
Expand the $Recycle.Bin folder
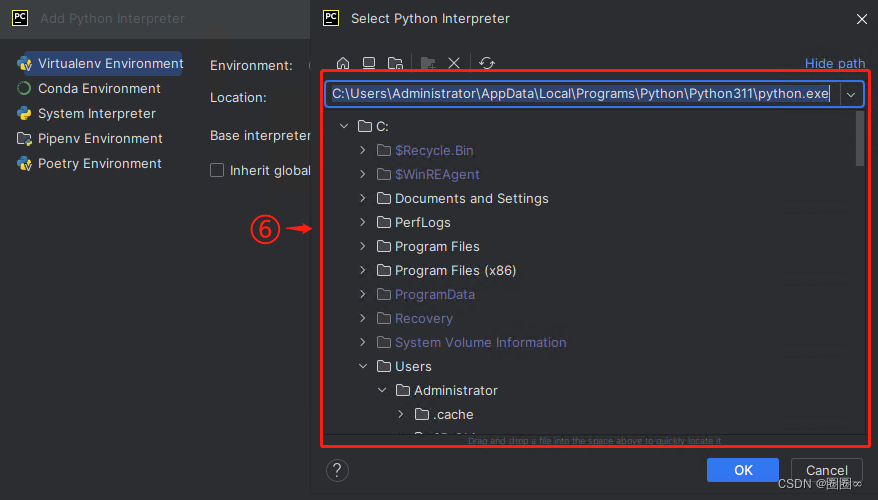363,150
